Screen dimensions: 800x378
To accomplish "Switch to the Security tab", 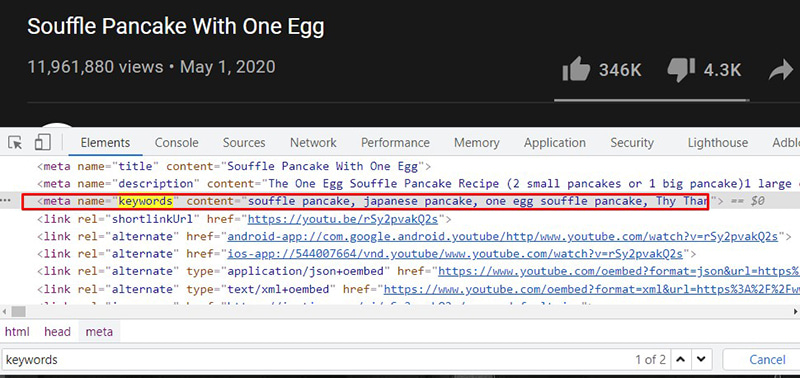I will (x=632, y=142).
